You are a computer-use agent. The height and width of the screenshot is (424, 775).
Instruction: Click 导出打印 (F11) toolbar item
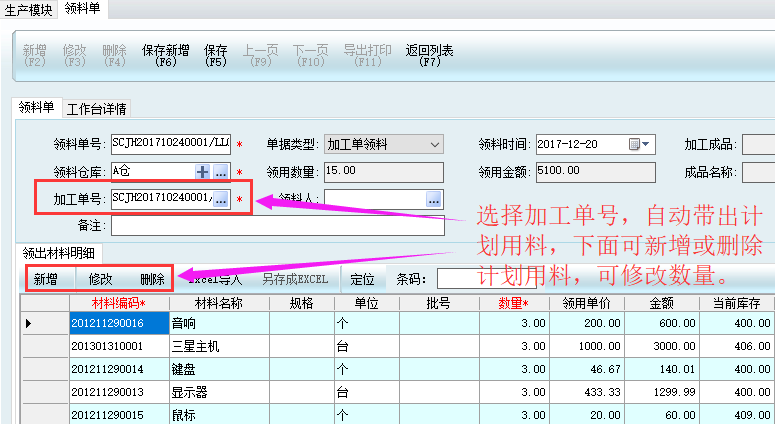click(x=367, y=55)
